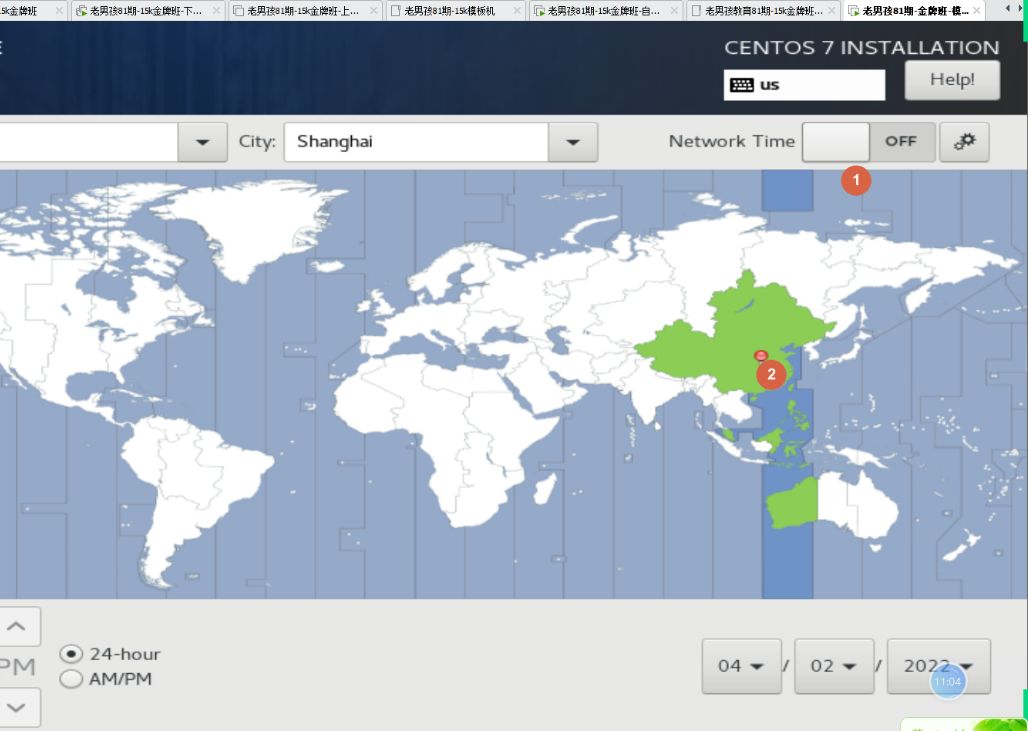This screenshot has height=731, width=1028.
Task: Open Network Time gear settings
Action: [x=964, y=142]
